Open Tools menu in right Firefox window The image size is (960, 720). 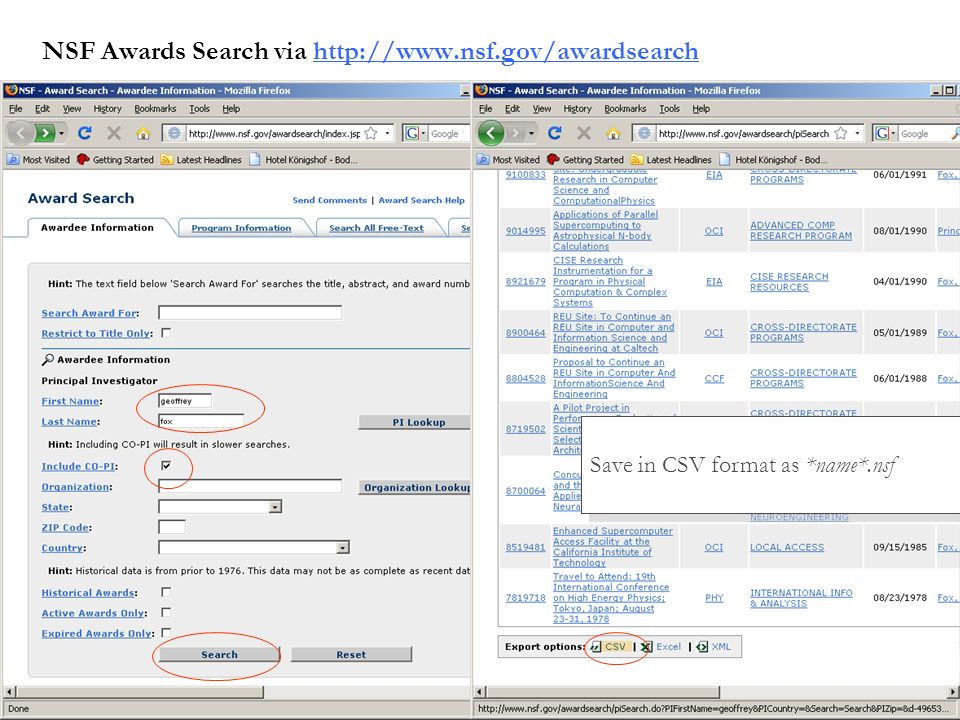(x=669, y=108)
